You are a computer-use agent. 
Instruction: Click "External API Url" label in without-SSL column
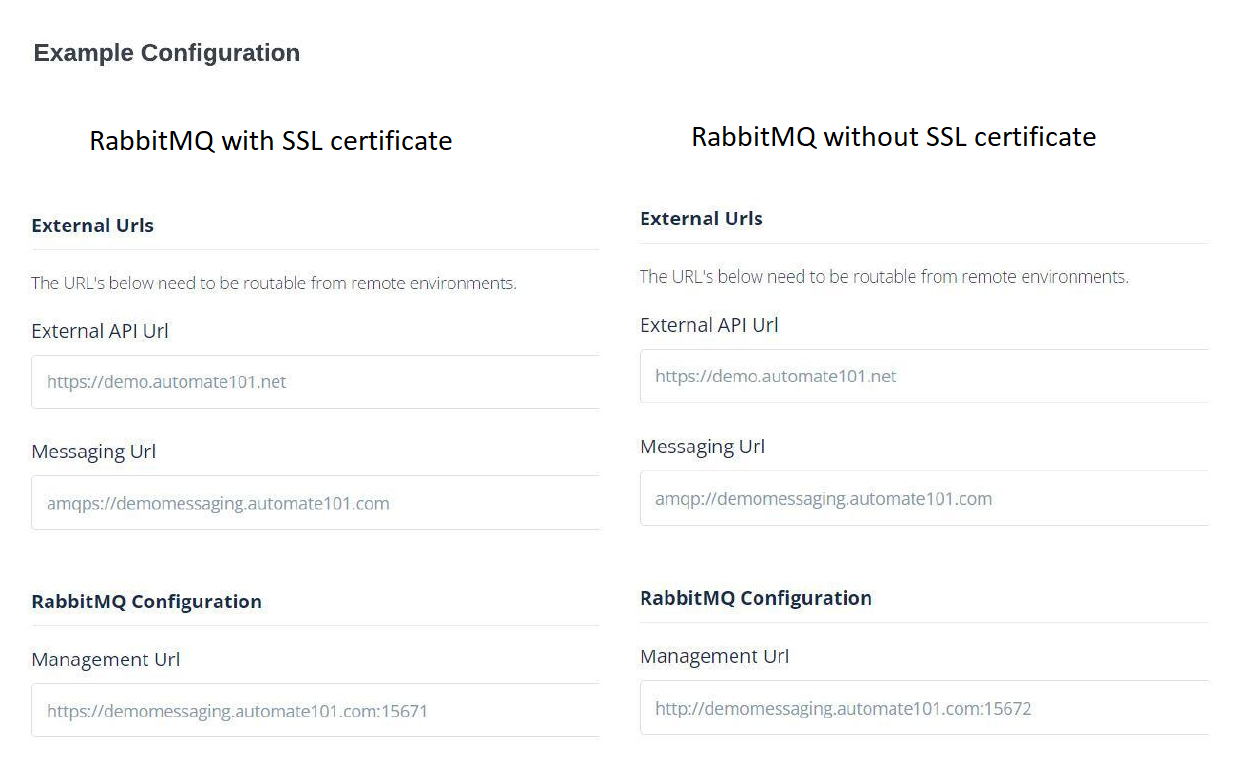[x=709, y=325]
